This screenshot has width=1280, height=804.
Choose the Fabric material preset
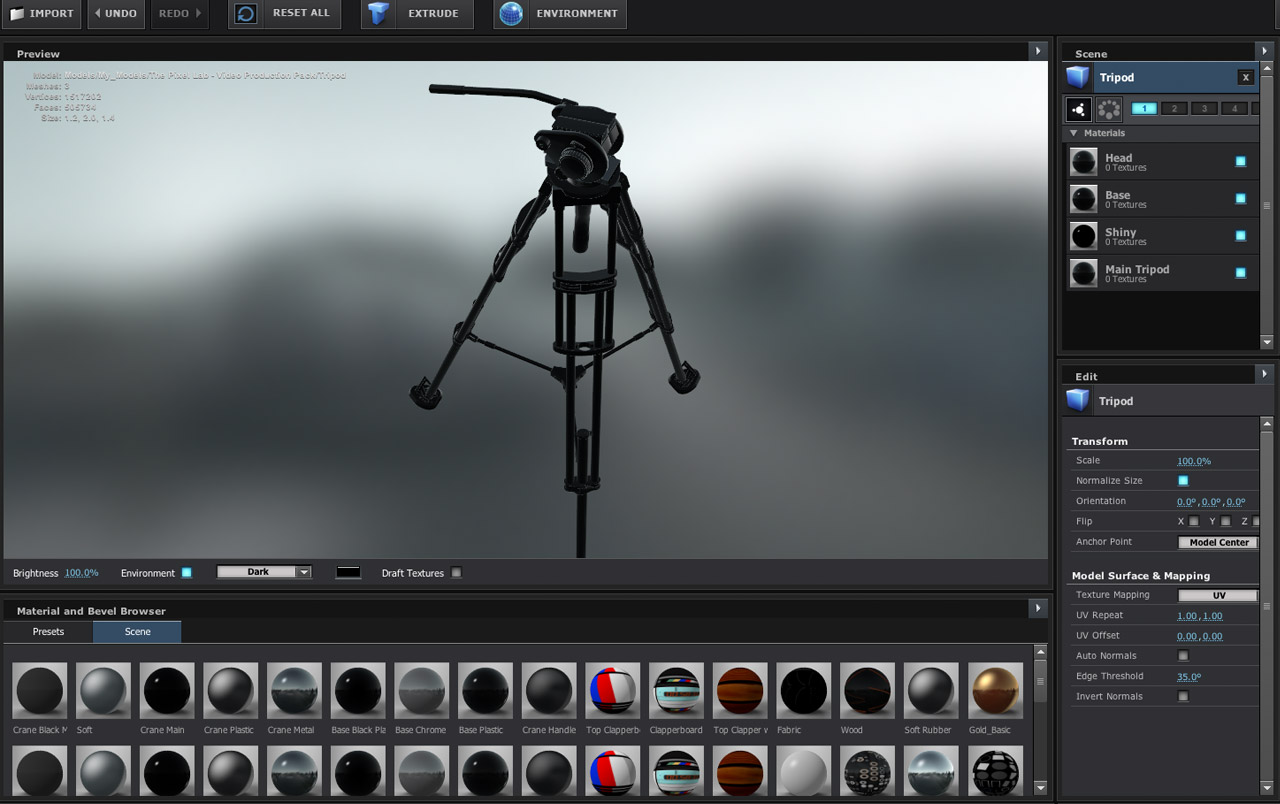(804, 690)
